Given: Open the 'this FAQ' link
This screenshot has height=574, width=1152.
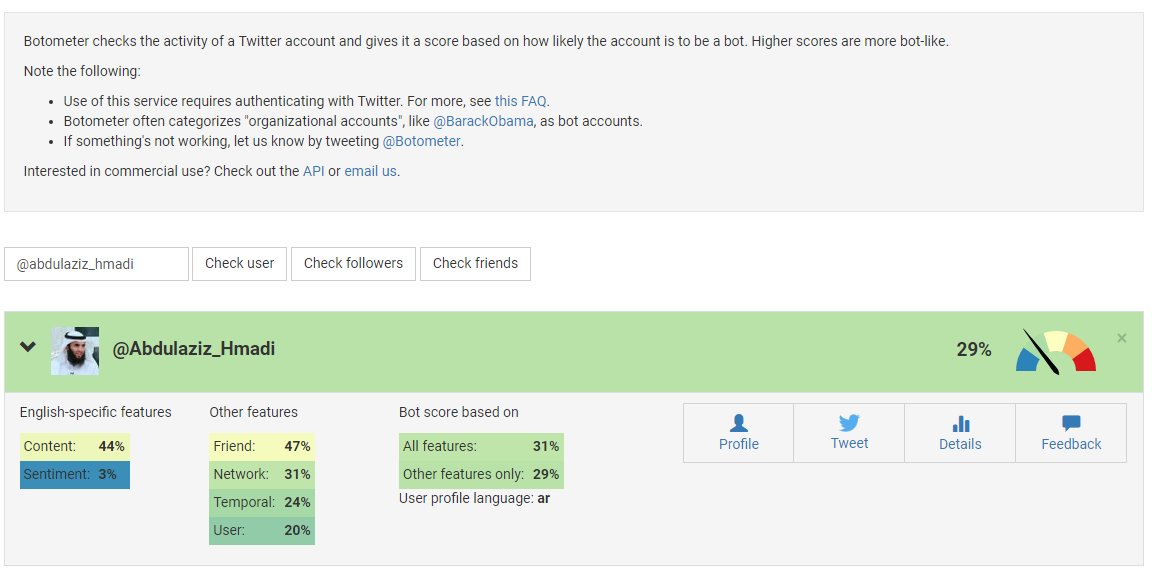Looking at the screenshot, I should tap(521, 101).
